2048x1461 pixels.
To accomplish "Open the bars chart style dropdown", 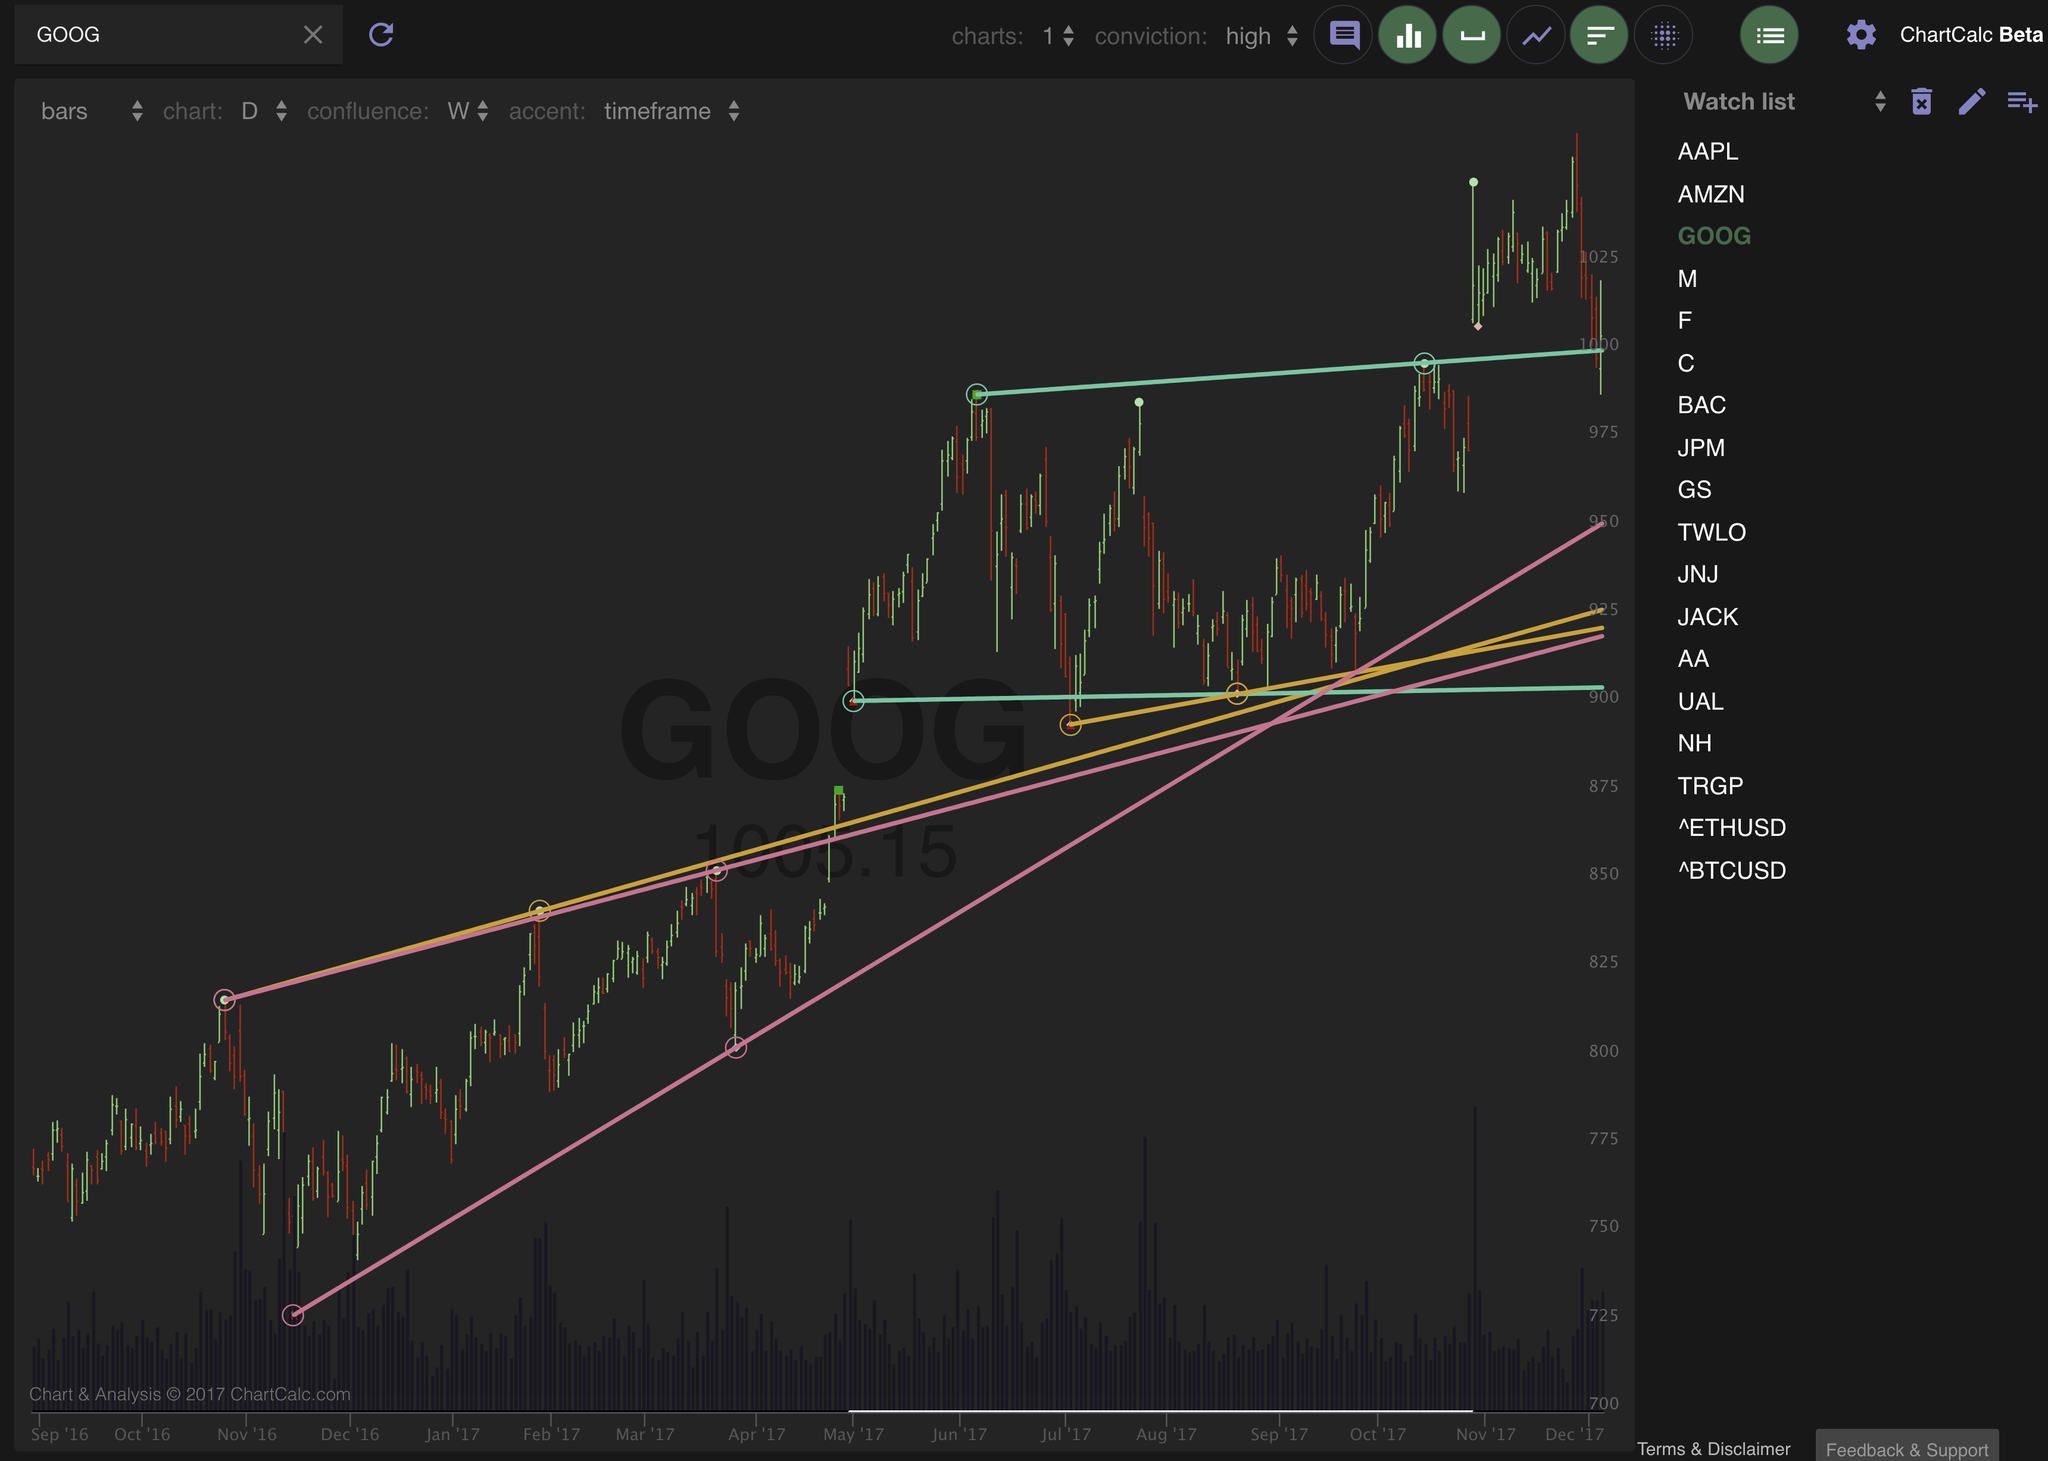I will point(92,111).
